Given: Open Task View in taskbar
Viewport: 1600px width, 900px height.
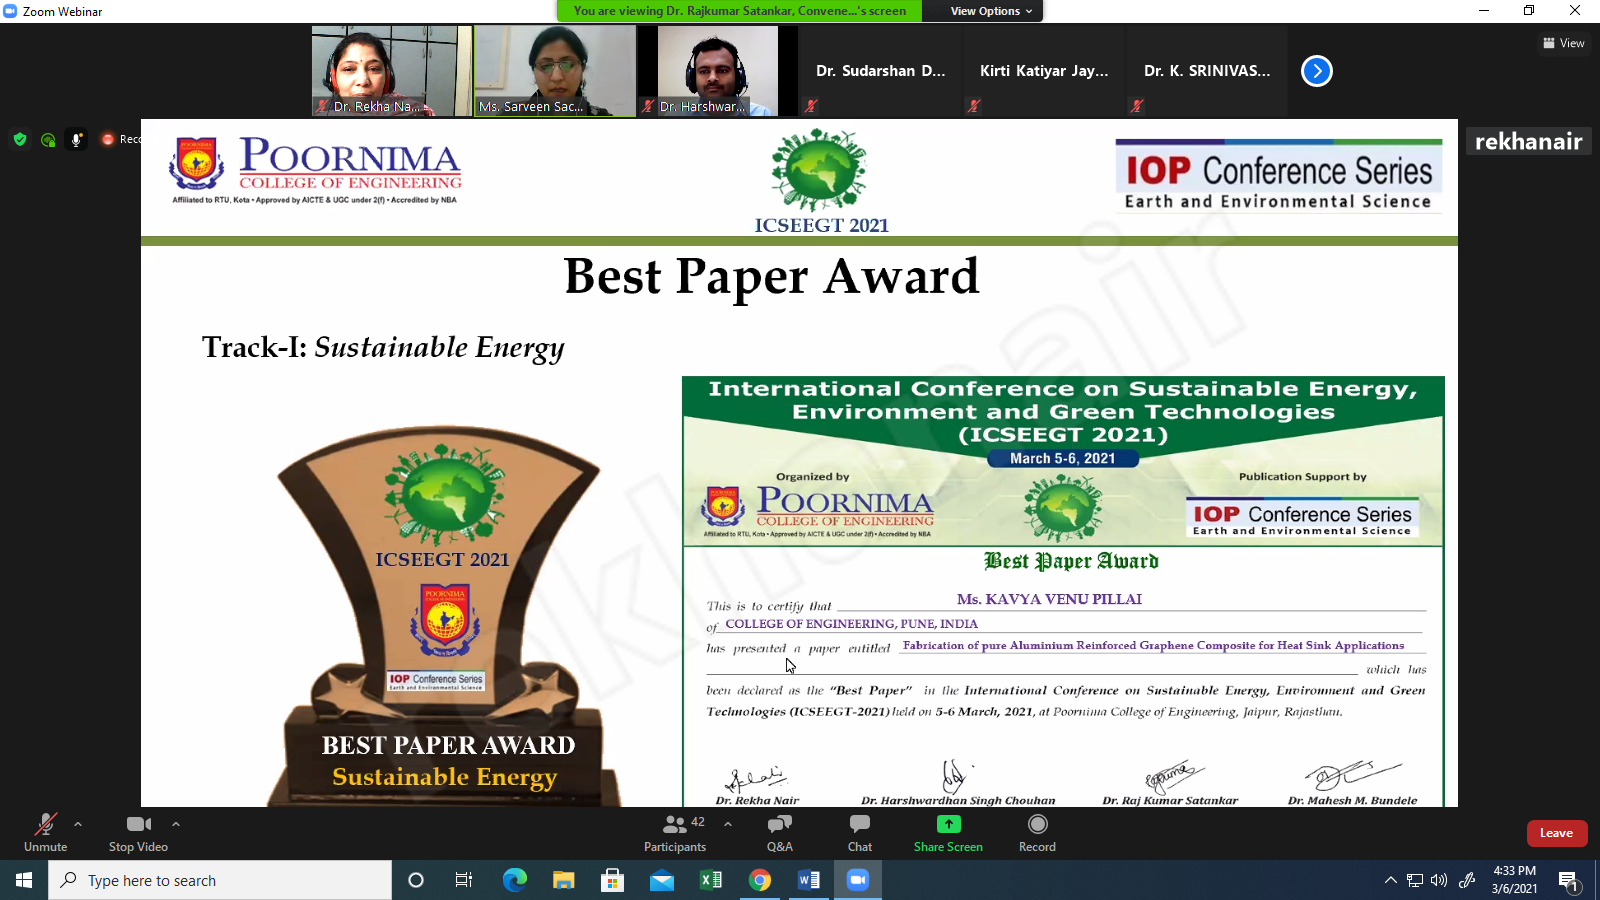Looking at the screenshot, I should pos(464,880).
